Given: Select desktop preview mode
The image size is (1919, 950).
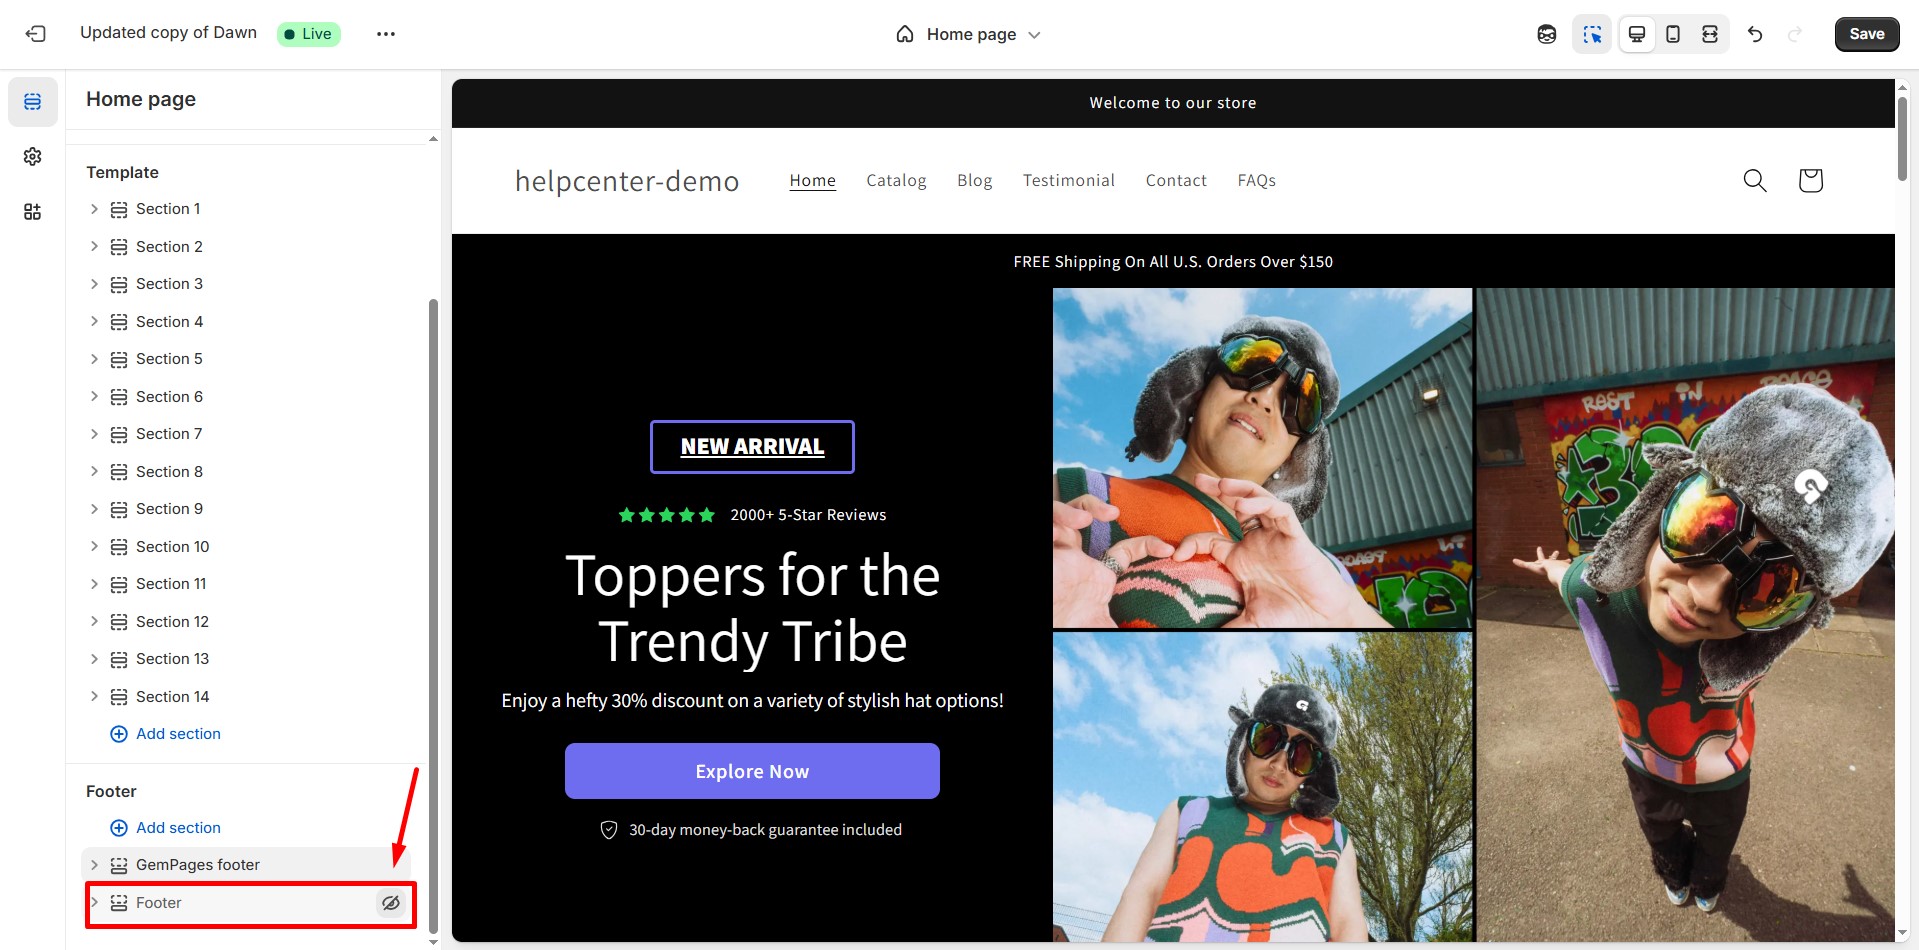Looking at the screenshot, I should coord(1636,33).
